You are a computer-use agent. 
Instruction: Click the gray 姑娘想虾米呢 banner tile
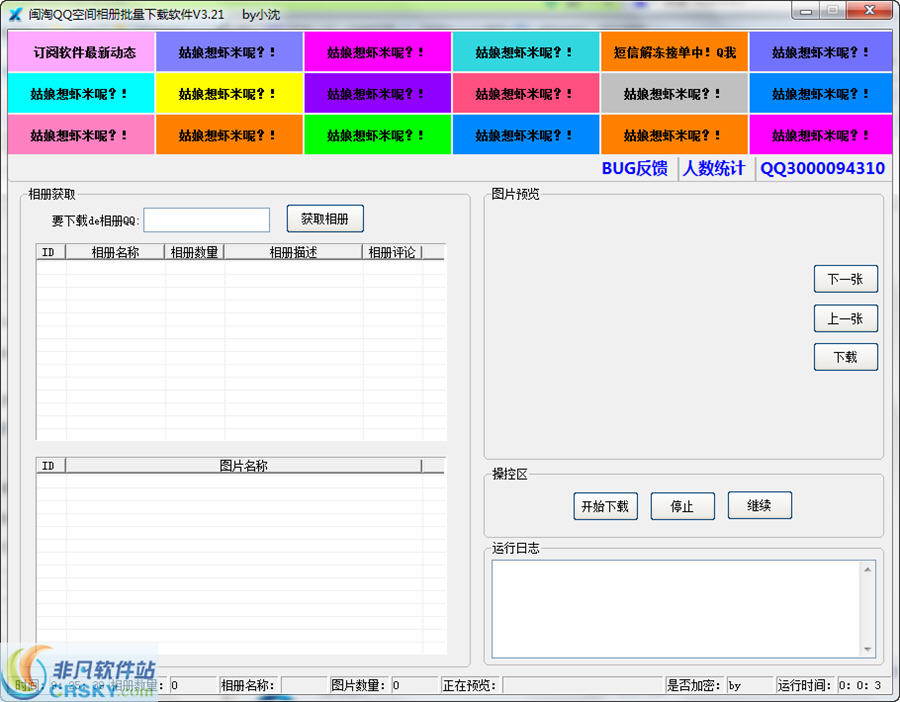[x=674, y=93]
